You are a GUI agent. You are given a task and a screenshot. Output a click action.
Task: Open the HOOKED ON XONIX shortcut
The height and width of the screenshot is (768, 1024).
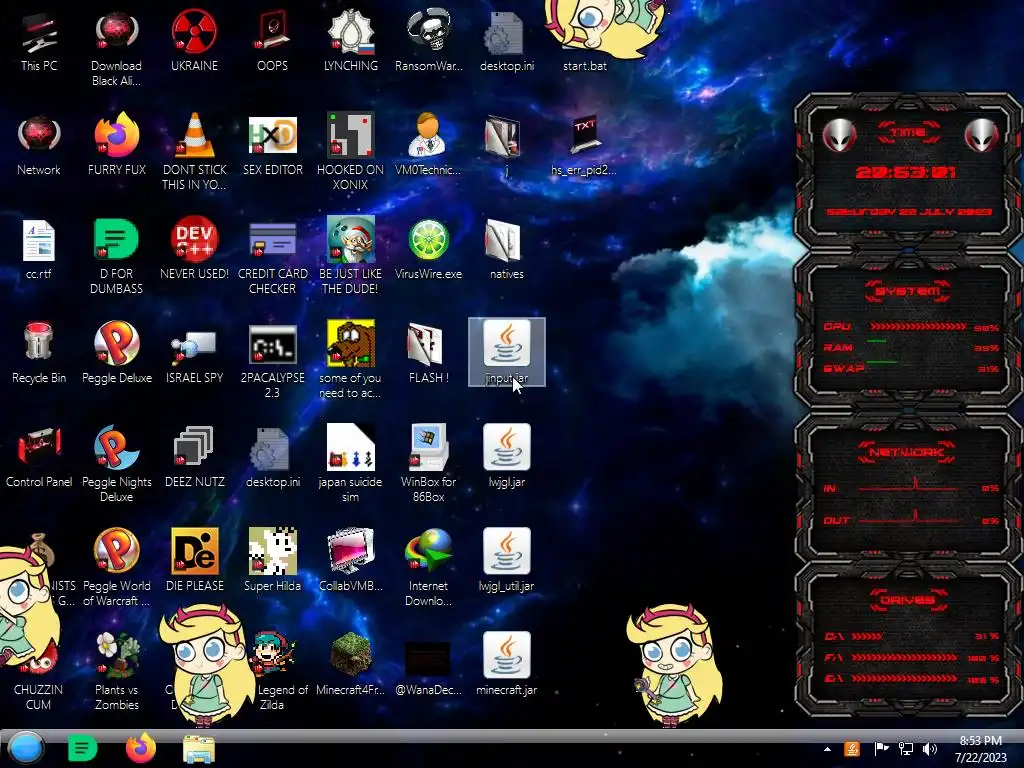[350, 152]
